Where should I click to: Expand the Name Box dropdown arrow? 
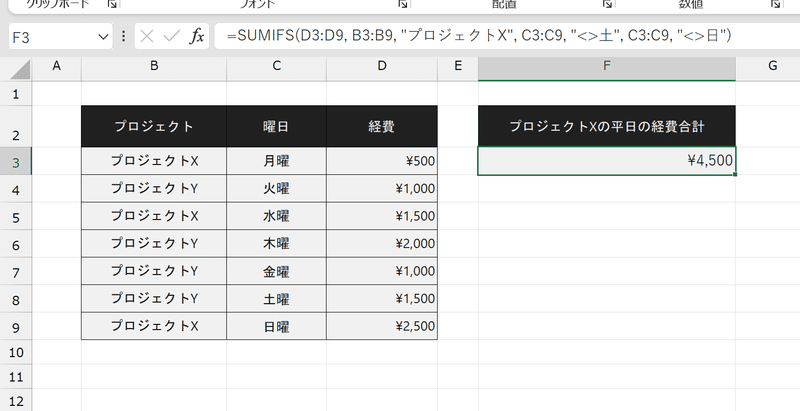(104, 36)
